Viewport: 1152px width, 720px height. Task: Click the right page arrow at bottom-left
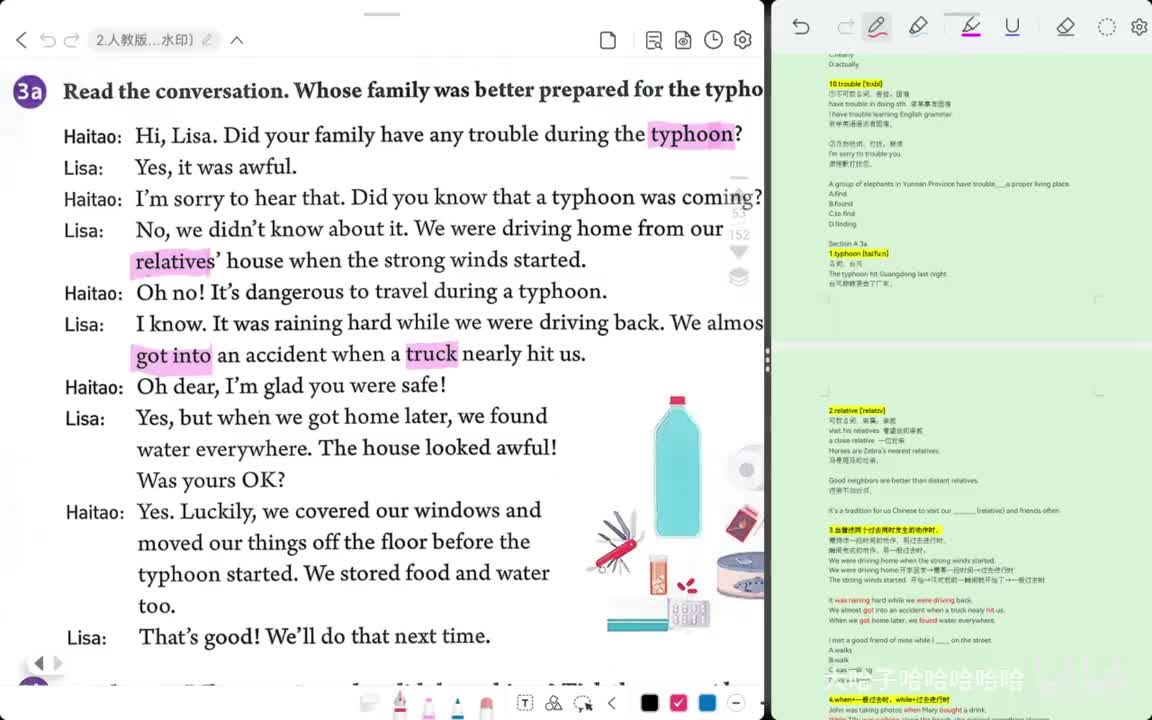click(58, 663)
